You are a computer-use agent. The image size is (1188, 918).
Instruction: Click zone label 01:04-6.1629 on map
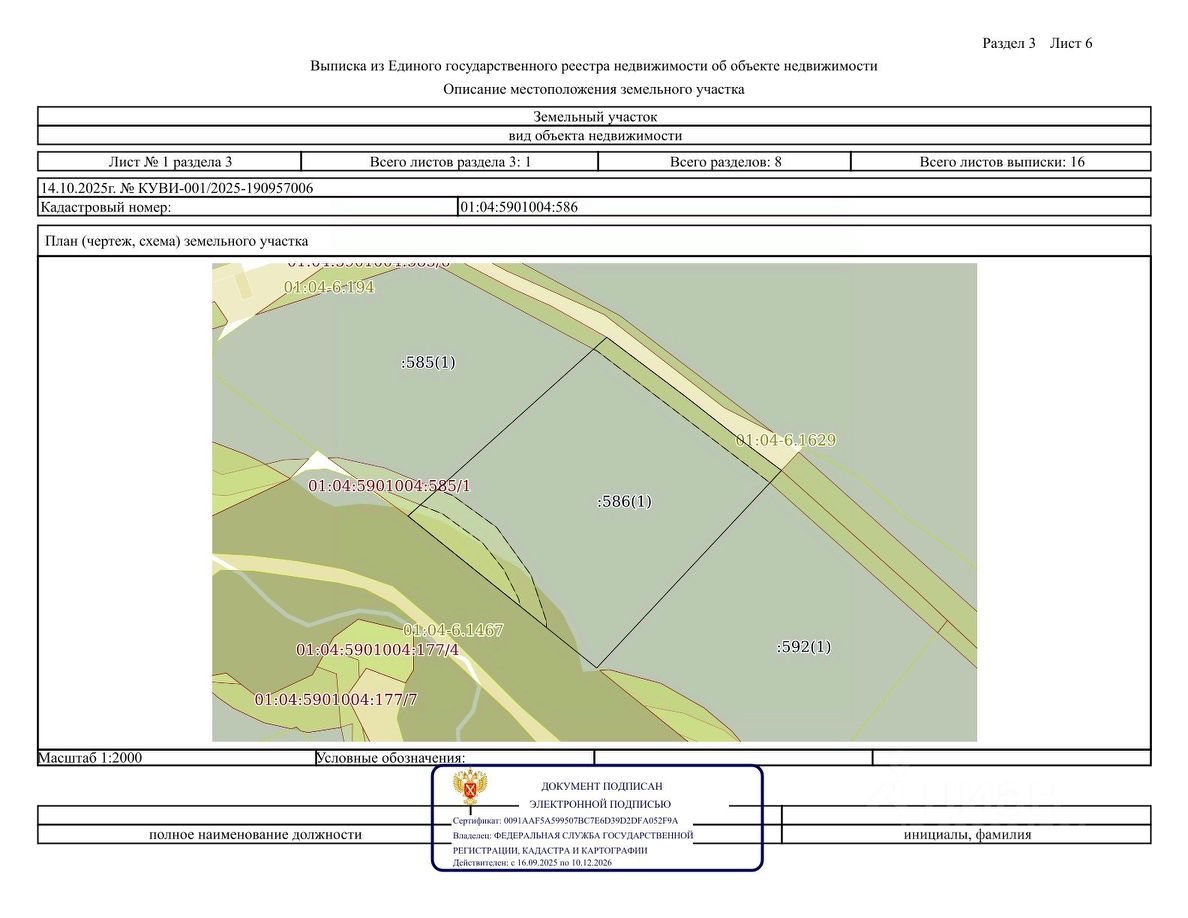click(x=786, y=440)
